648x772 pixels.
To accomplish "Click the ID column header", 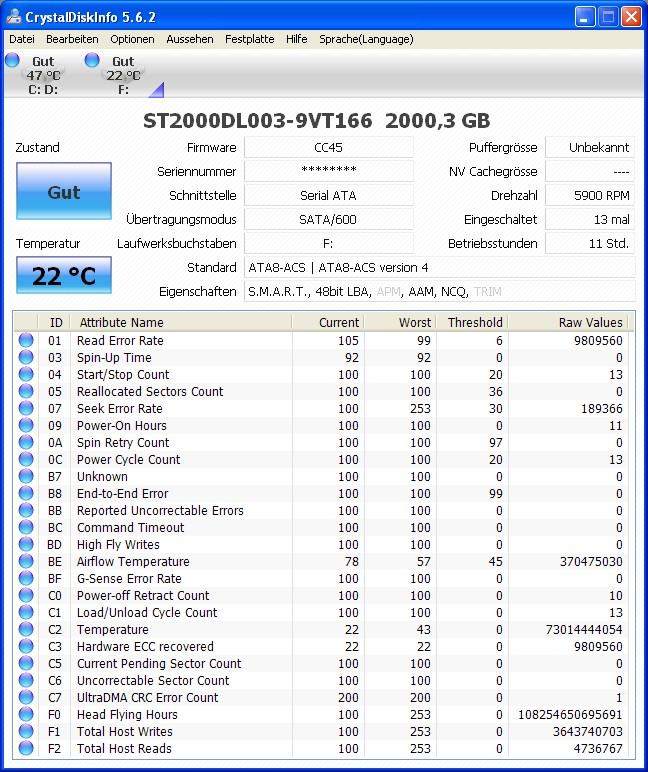I will 54,322.
